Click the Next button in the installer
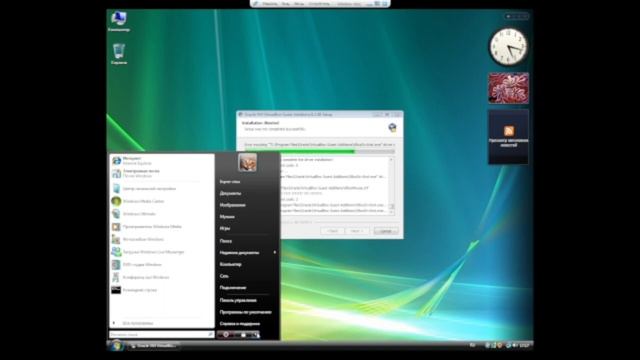The image size is (640, 360). [357, 231]
